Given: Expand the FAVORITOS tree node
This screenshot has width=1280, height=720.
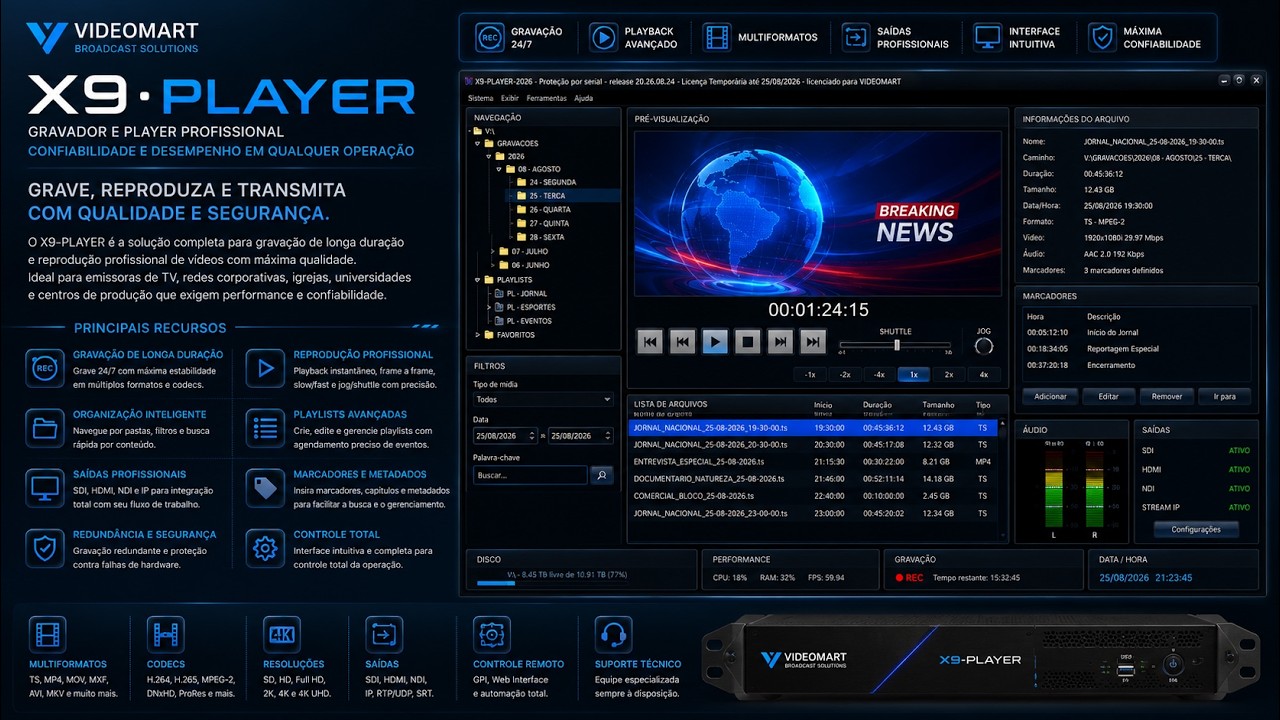Looking at the screenshot, I should click(x=478, y=335).
